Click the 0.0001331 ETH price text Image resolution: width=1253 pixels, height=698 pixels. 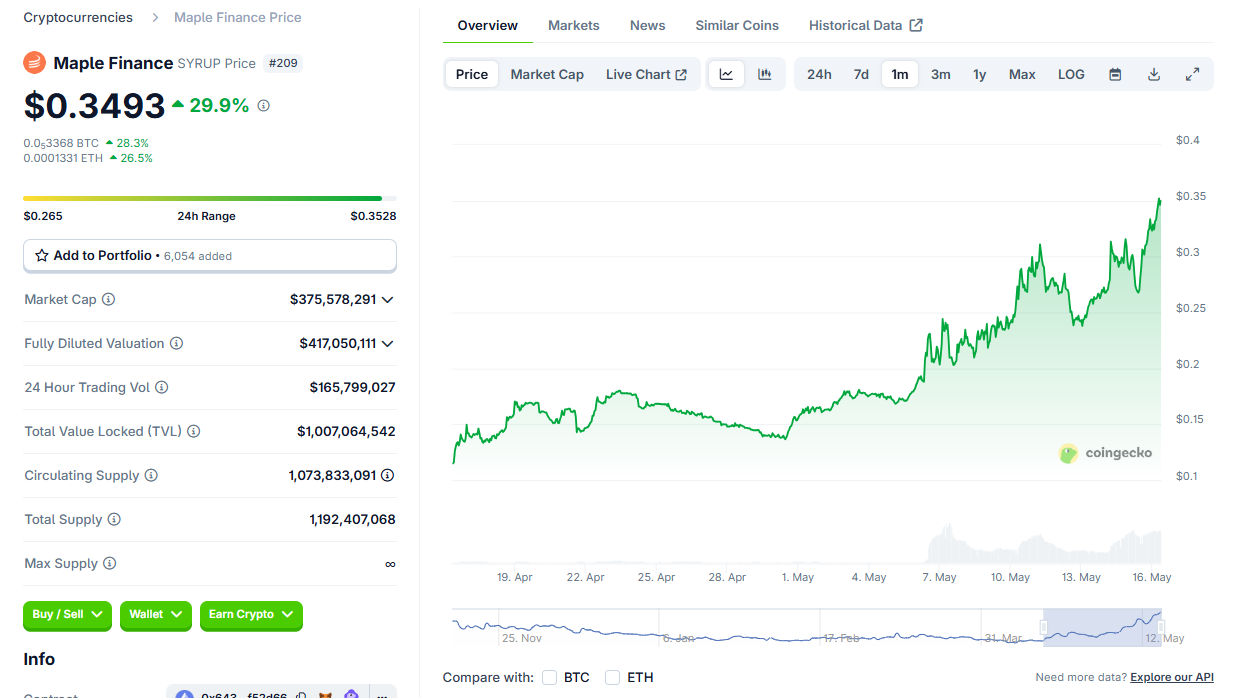tap(64, 158)
